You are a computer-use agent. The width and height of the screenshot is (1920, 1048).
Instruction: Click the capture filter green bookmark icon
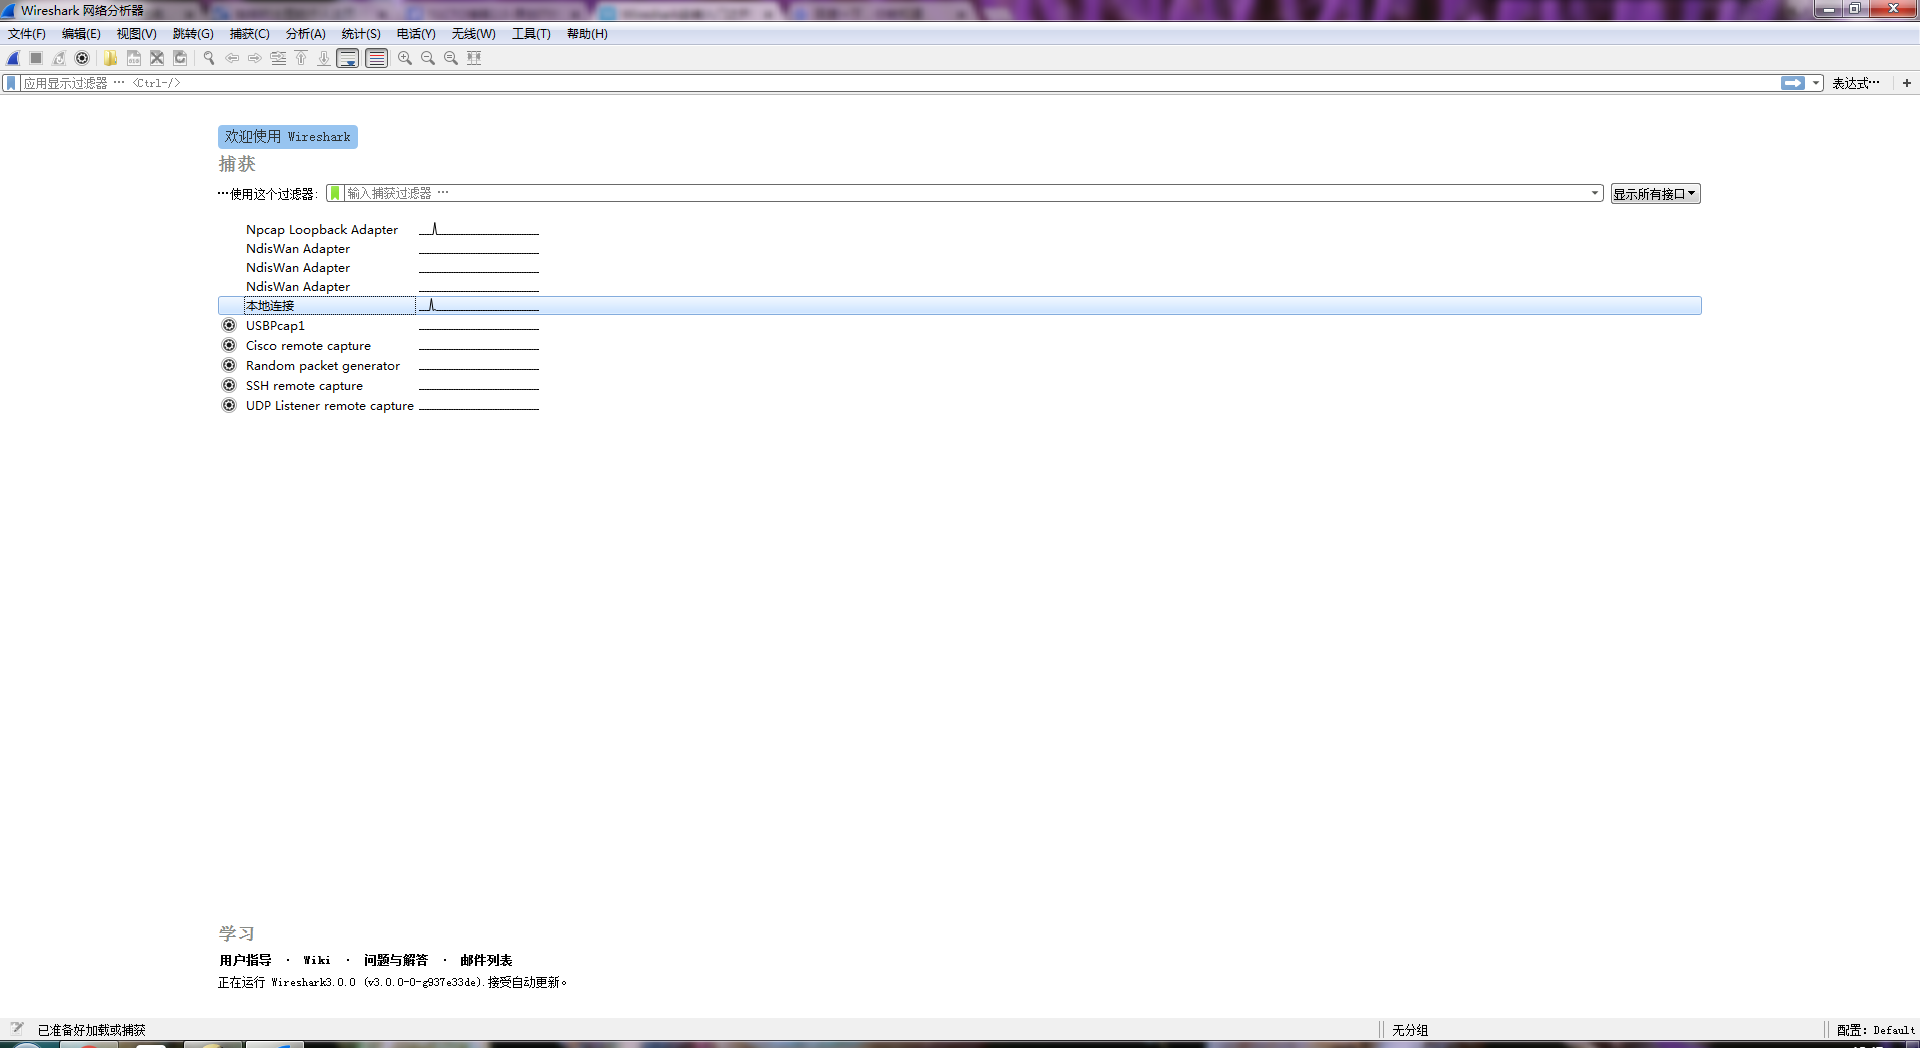(335, 193)
